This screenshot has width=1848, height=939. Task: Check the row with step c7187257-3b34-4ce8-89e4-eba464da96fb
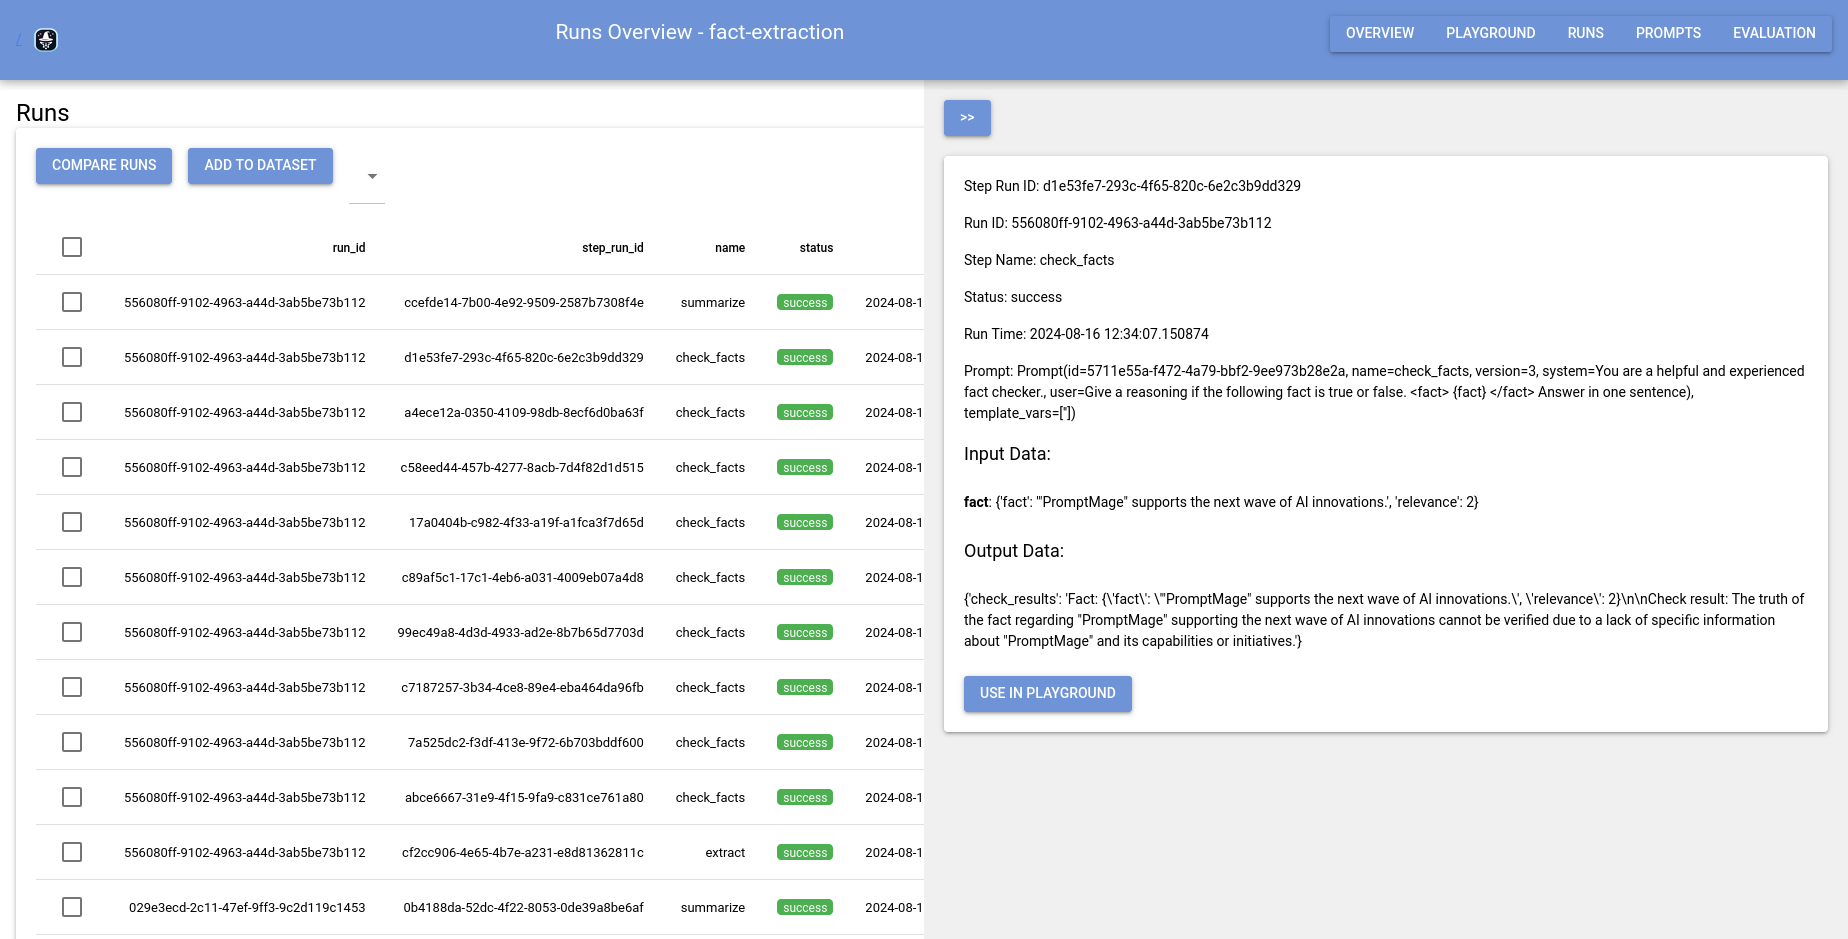tap(72, 687)
